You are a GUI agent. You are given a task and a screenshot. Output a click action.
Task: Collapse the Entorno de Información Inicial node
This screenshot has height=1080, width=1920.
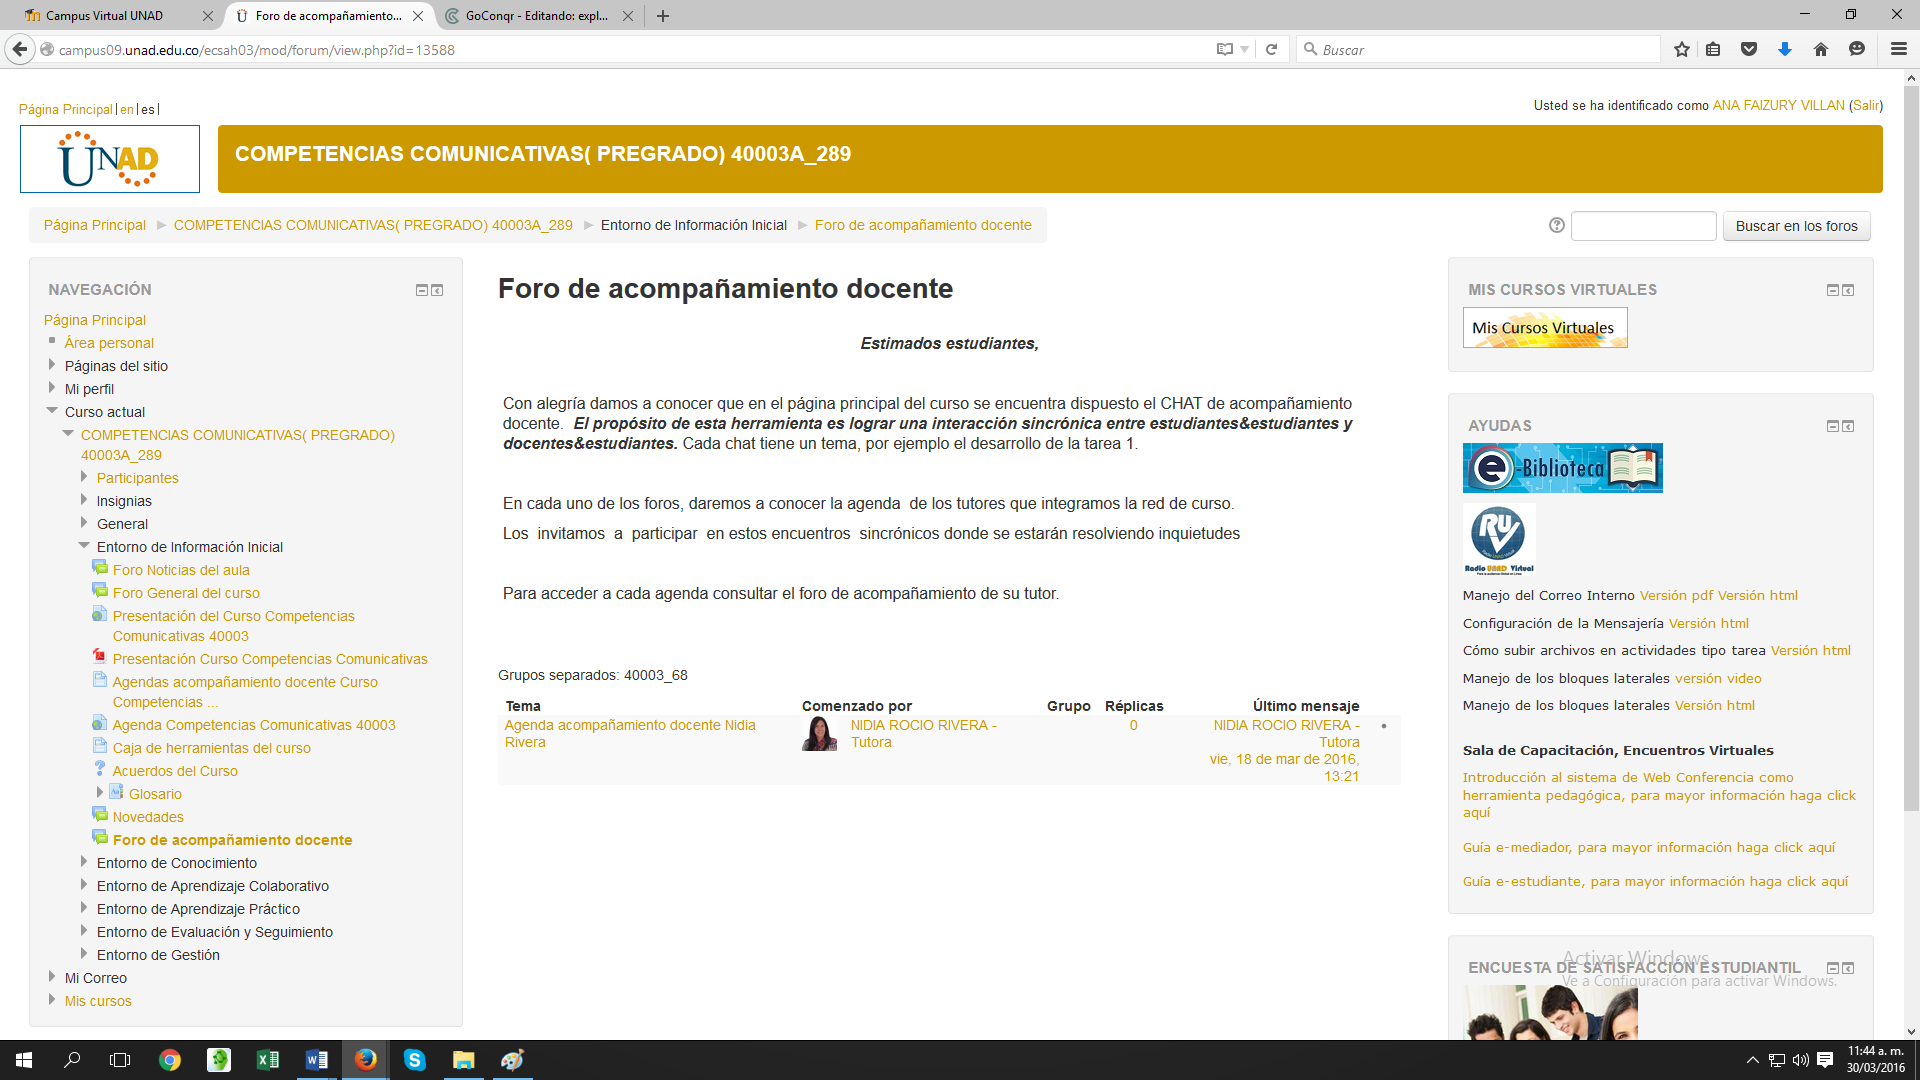click(84, 546)
